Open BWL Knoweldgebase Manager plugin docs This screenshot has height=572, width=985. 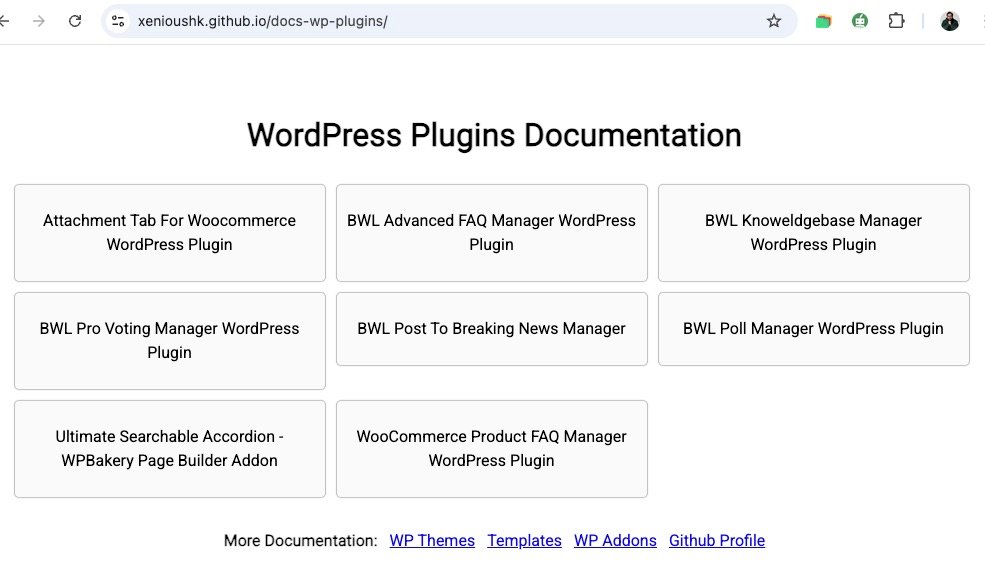[x=814, y=233]
